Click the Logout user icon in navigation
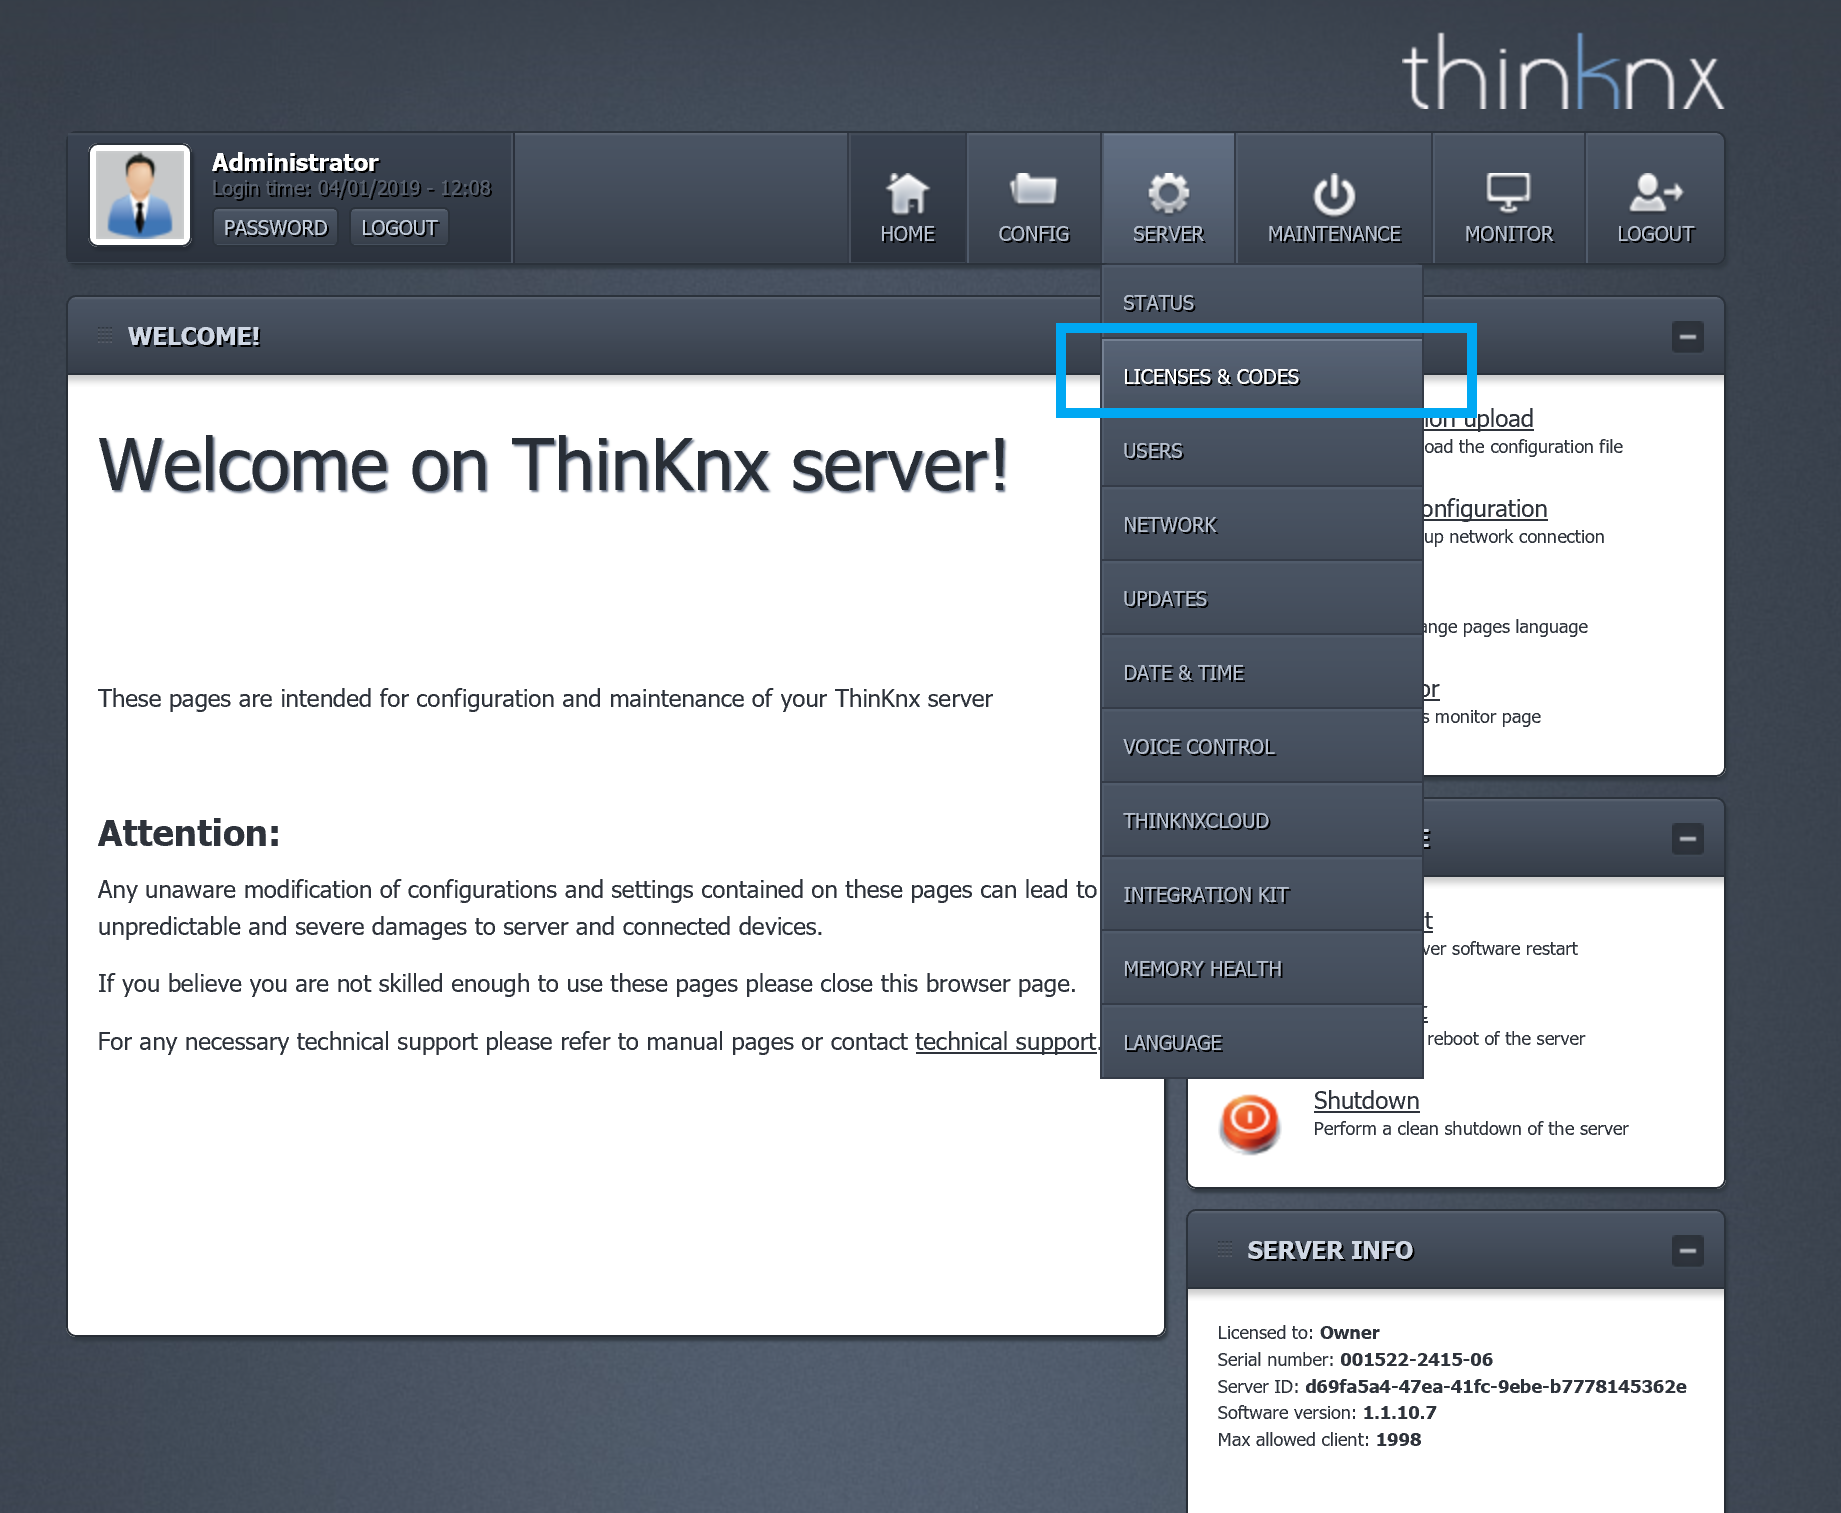Image resolution: width=1841 pixels, height=1513 pixels. click(1655, 193)
